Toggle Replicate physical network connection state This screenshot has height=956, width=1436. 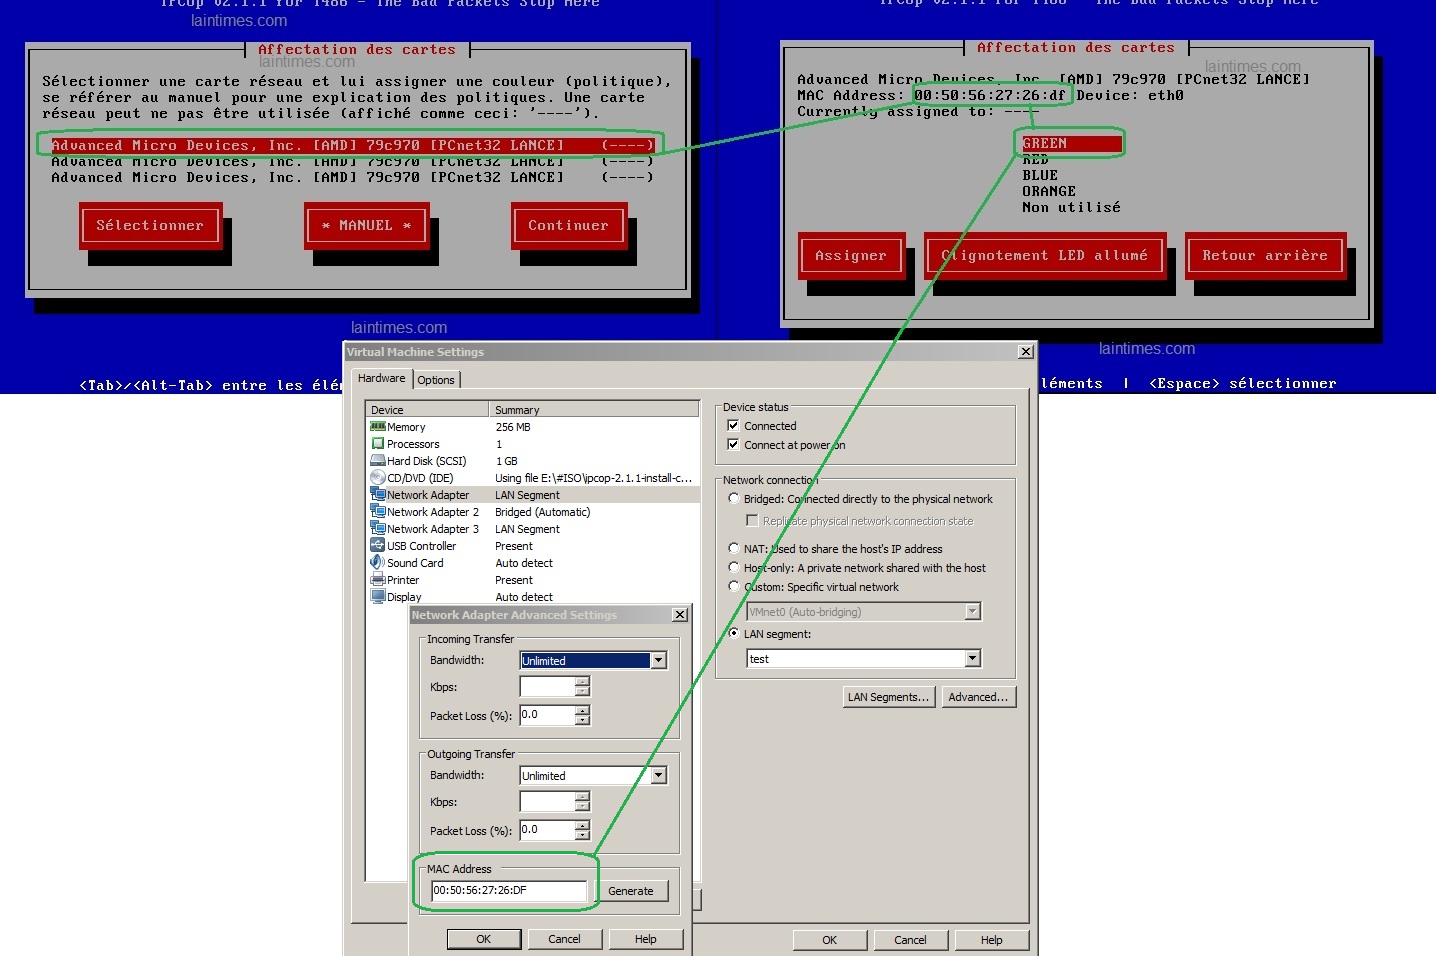752,520
